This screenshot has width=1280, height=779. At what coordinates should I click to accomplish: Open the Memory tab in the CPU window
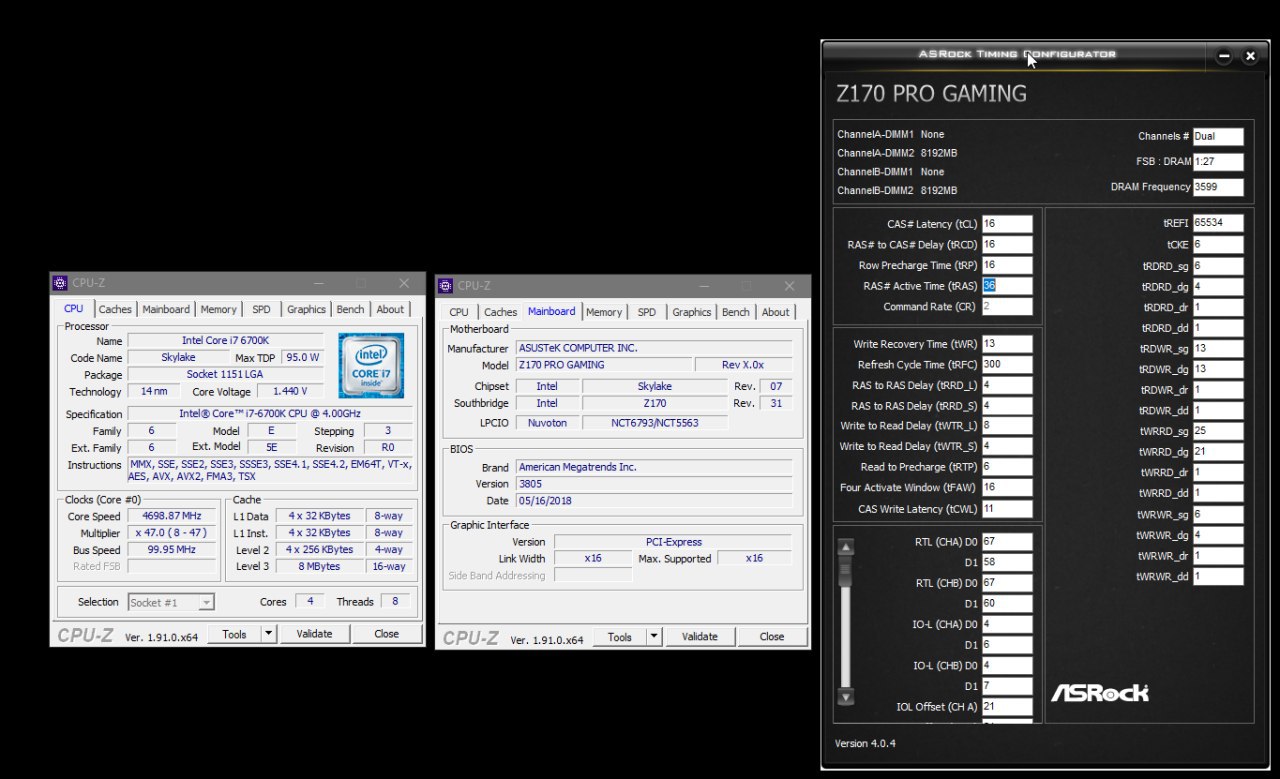218,309
